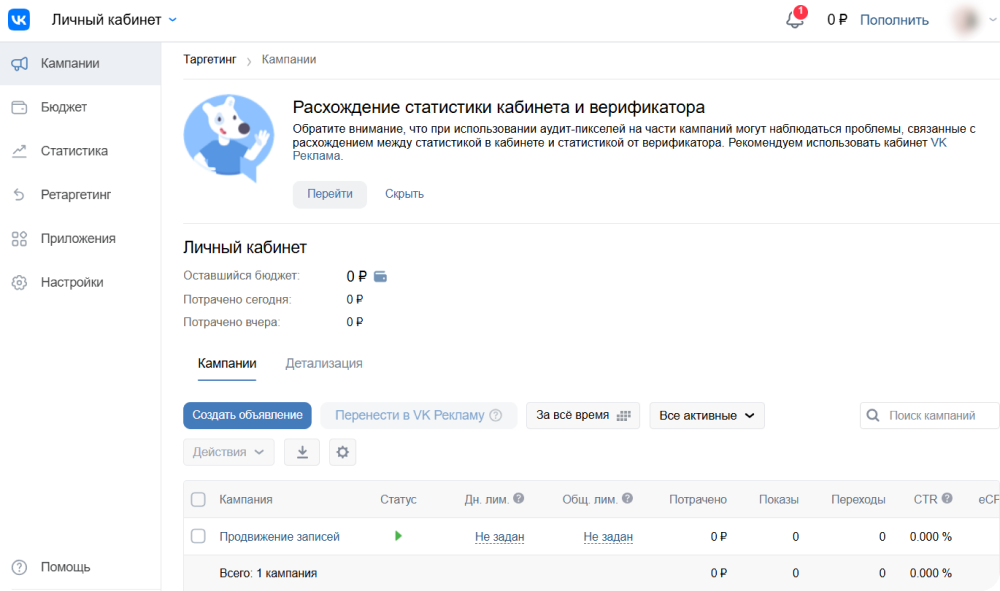
Task: Click help icon beside CTR
Action: click(947, 499)
